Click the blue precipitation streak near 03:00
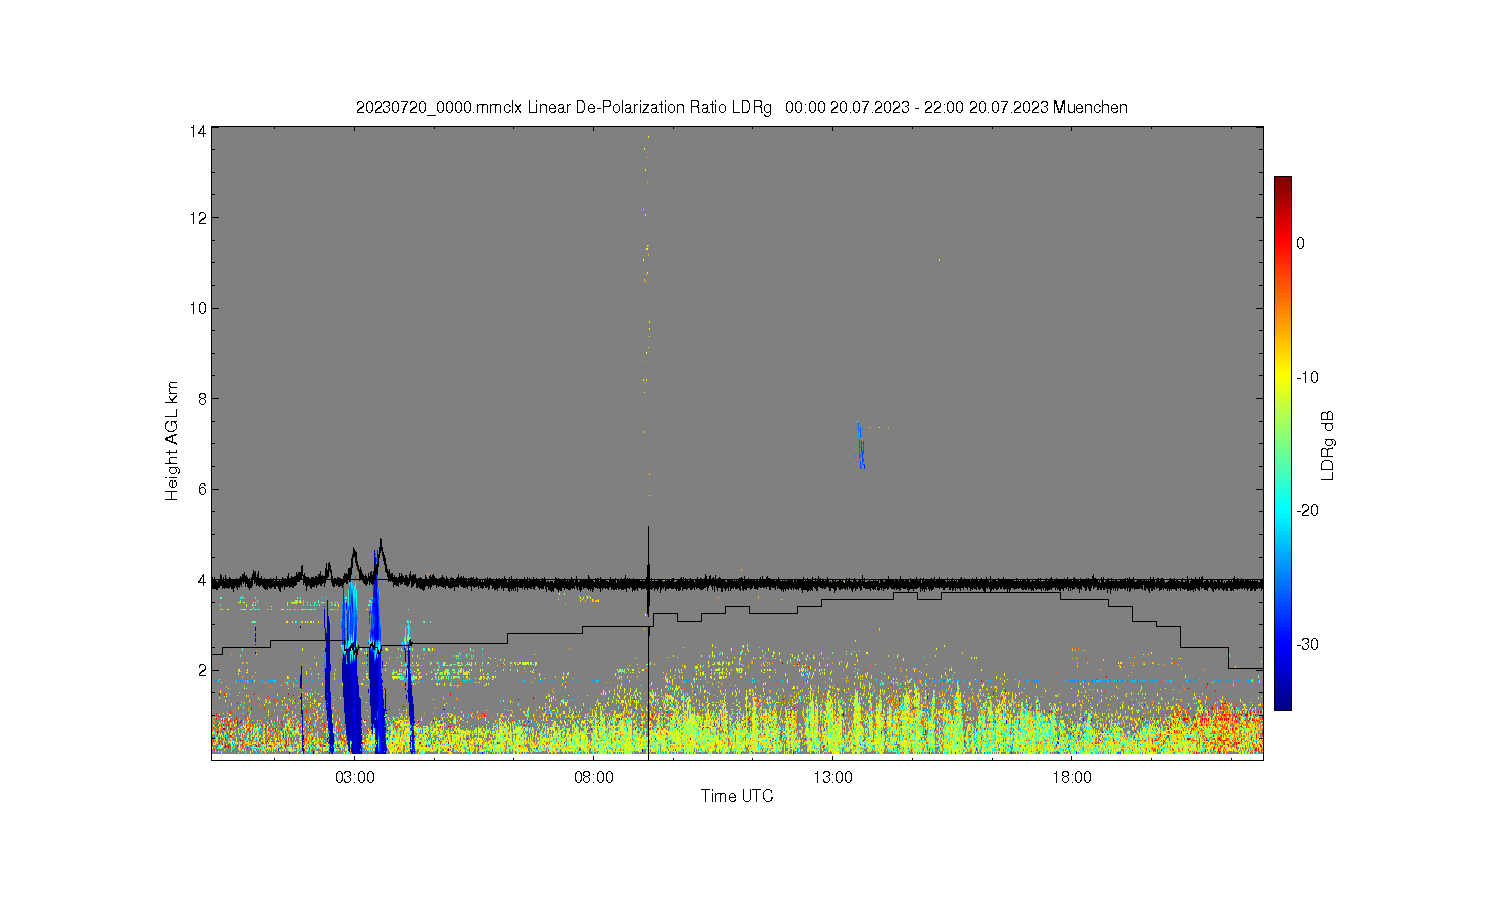The width and height of the screenshot is (1500, 900). tap(349, 670)
